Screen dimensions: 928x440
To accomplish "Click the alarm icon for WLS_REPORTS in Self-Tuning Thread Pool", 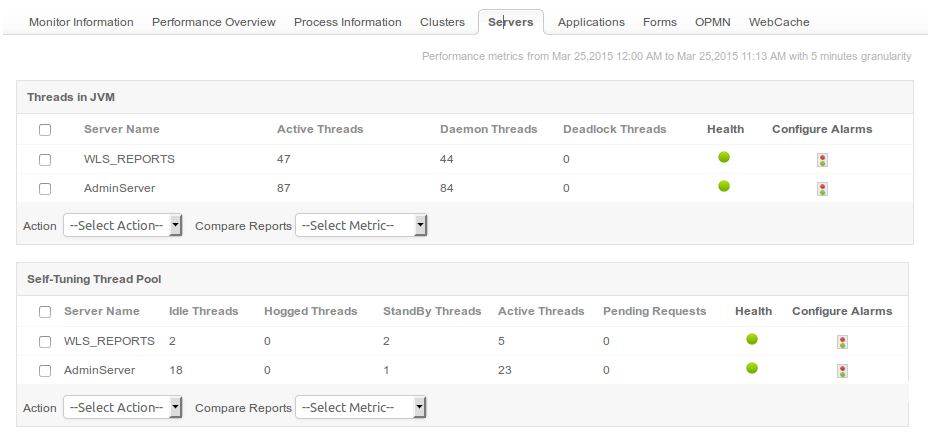I will 842,342.
